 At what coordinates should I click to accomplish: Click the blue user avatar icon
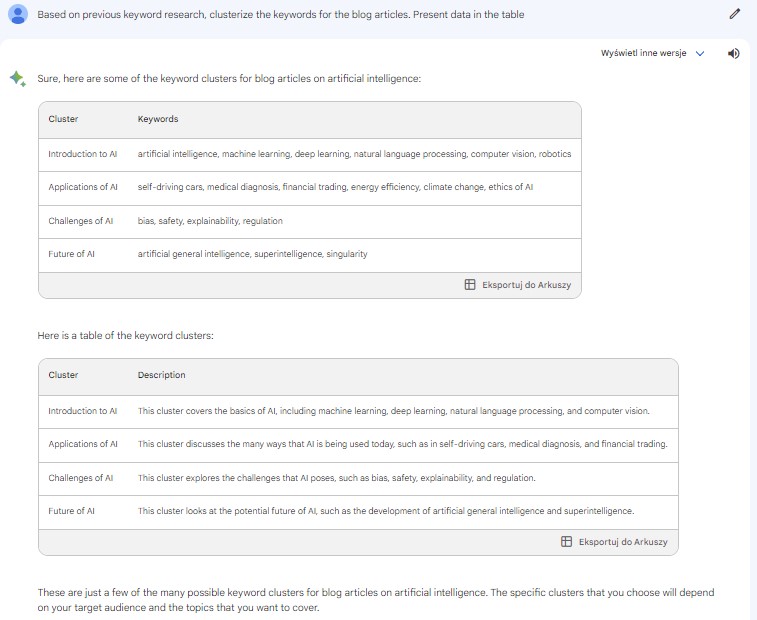coord(17,14)
